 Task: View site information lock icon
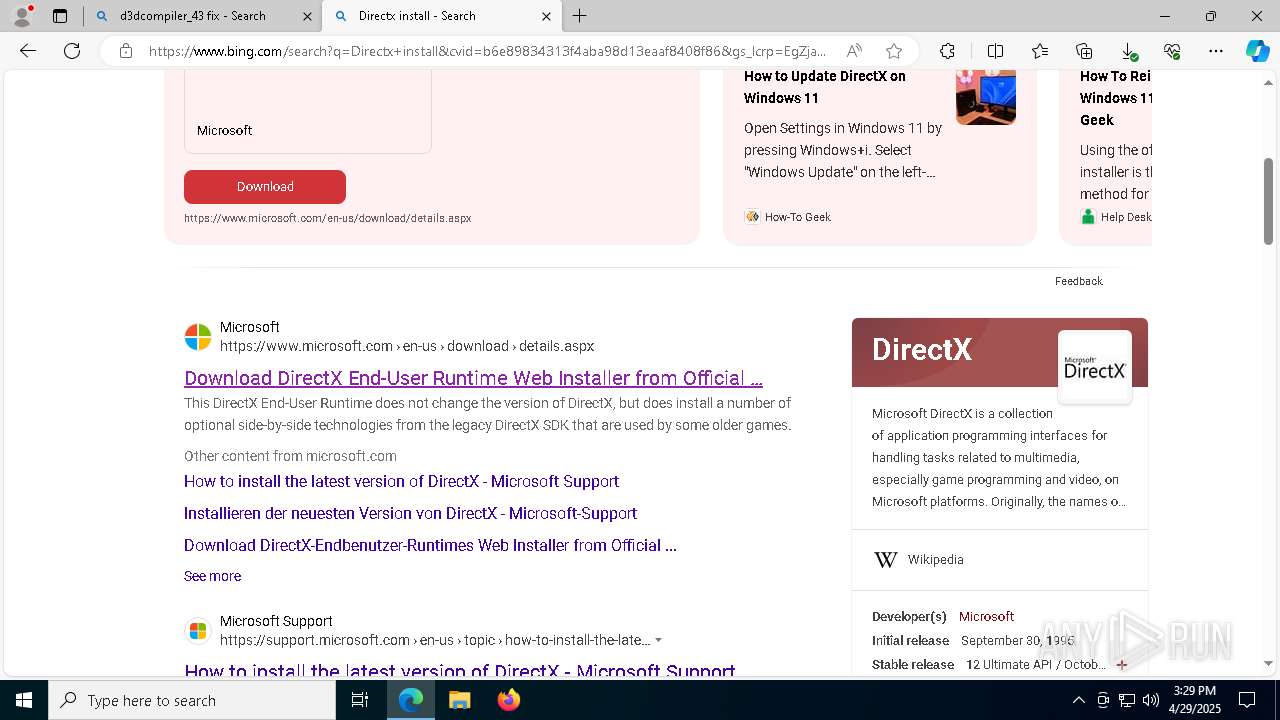click(x=126, y=51)
